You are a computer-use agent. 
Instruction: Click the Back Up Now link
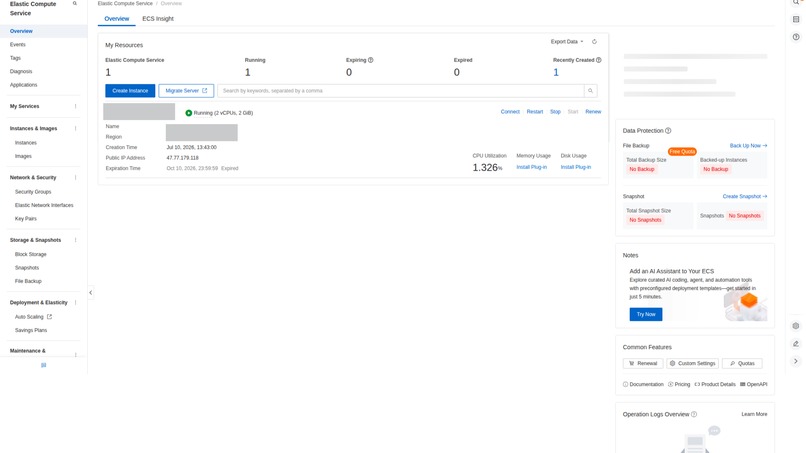pyautogui.click(x=748, y=146)
